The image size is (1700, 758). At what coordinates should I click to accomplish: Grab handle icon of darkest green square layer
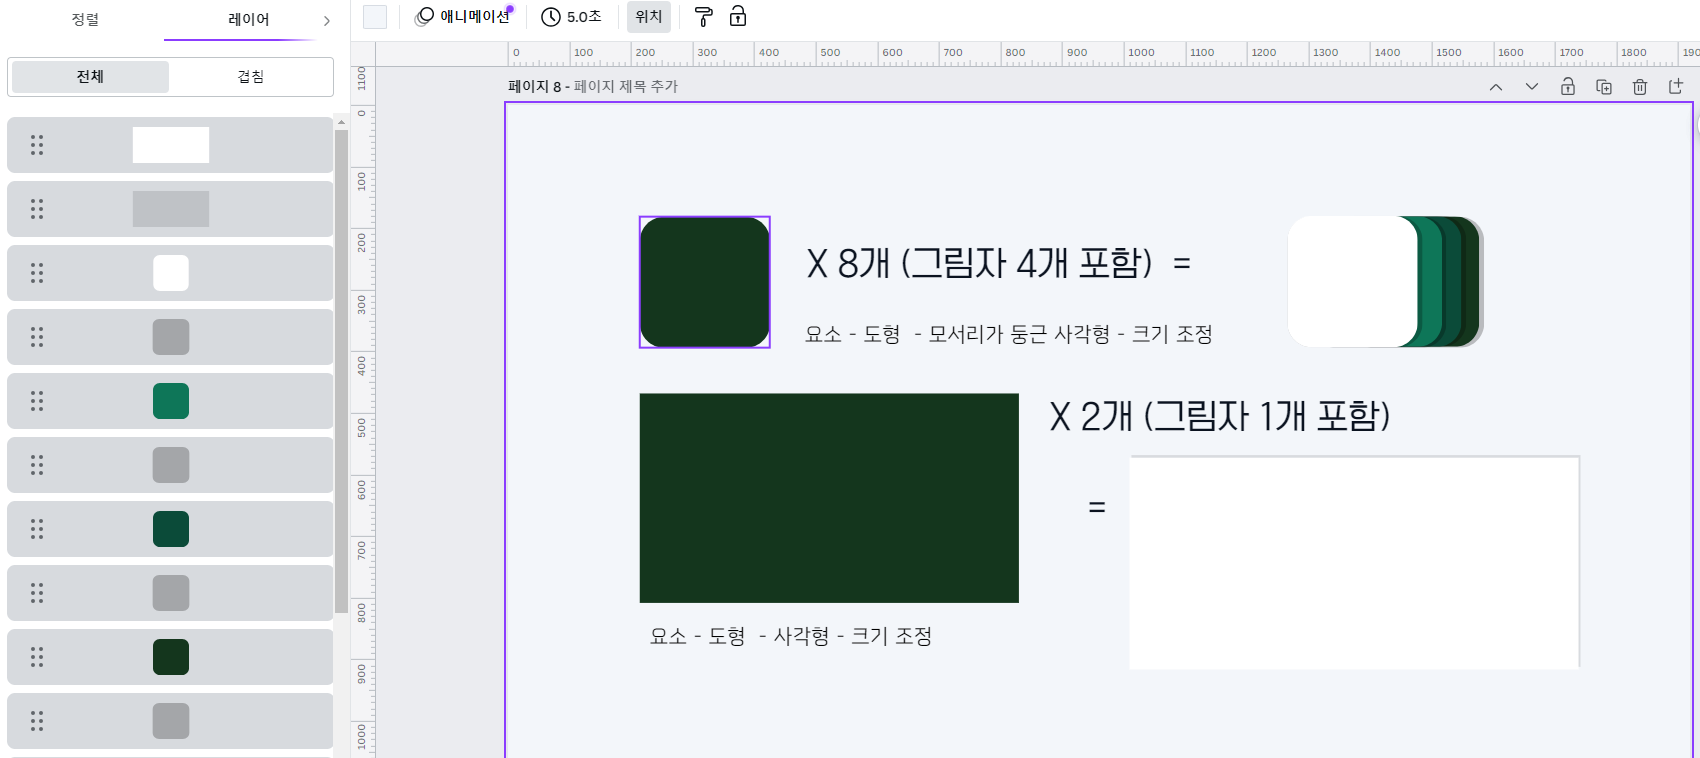point(37,657)
